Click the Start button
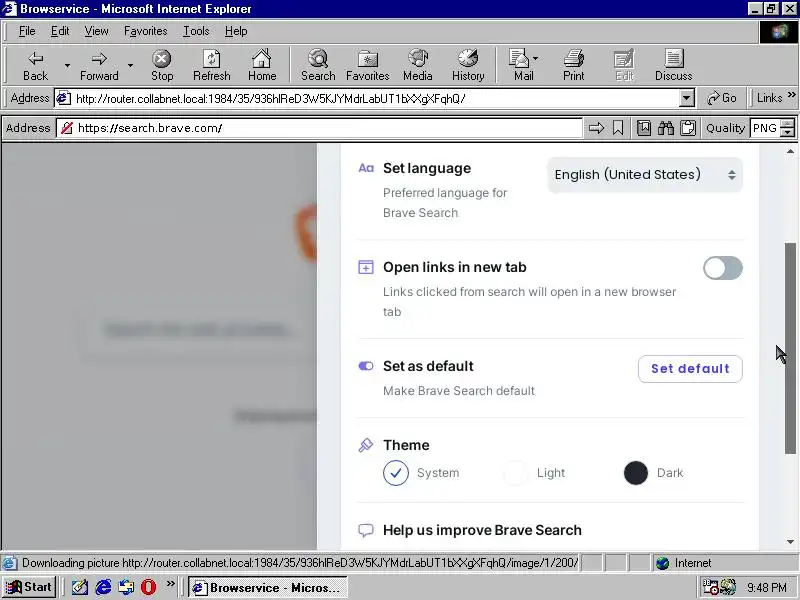 click(29, 587)
